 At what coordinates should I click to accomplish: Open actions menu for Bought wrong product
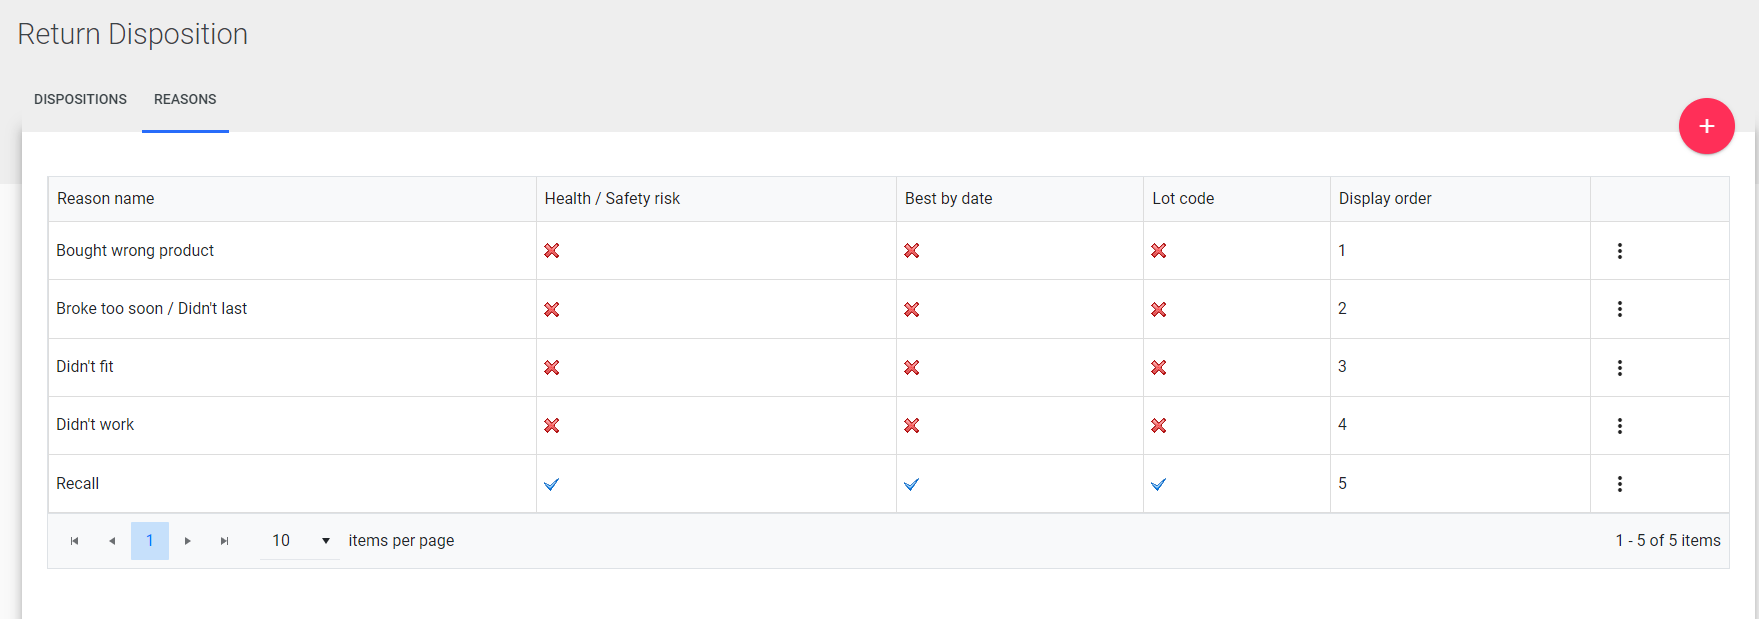(x=1619, y=251)
